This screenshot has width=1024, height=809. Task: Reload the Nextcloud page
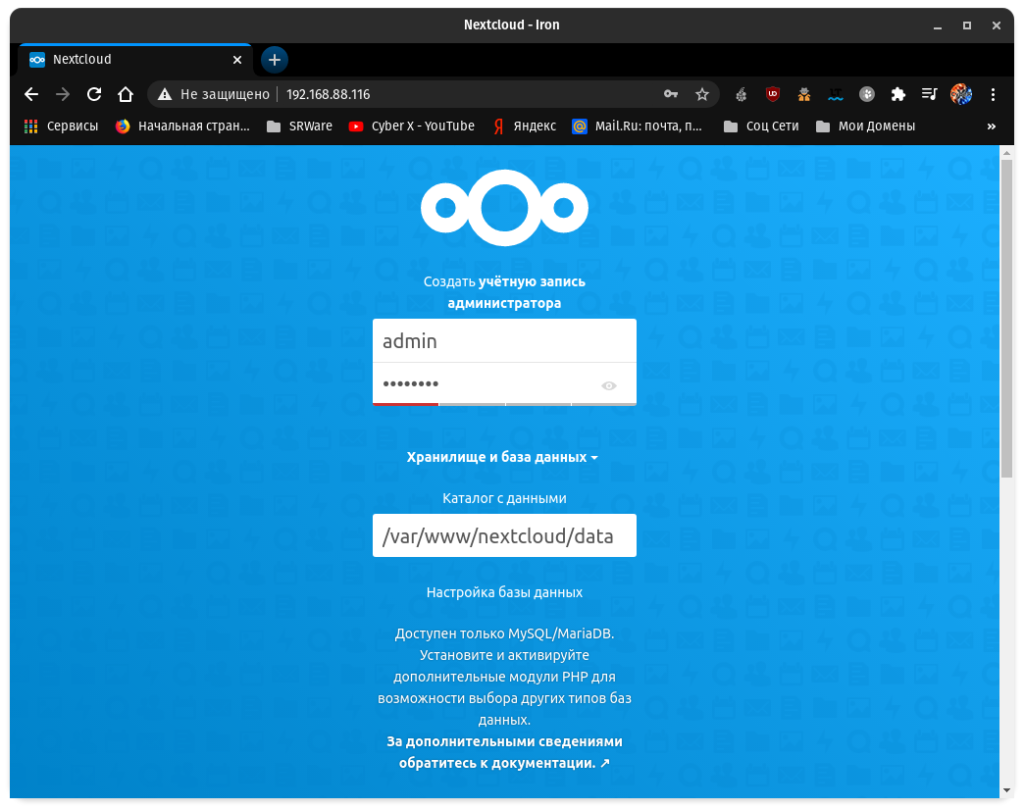(x=94, y=94)
